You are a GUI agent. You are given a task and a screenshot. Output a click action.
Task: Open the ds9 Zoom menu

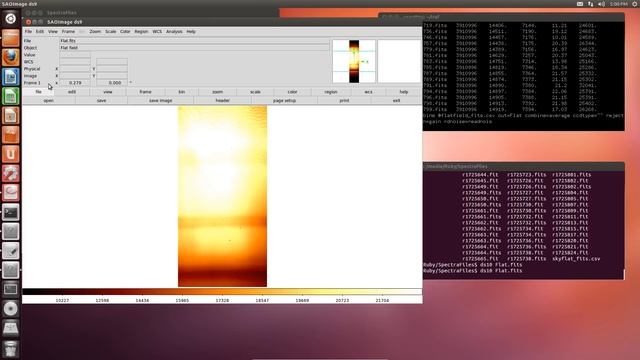95,31
